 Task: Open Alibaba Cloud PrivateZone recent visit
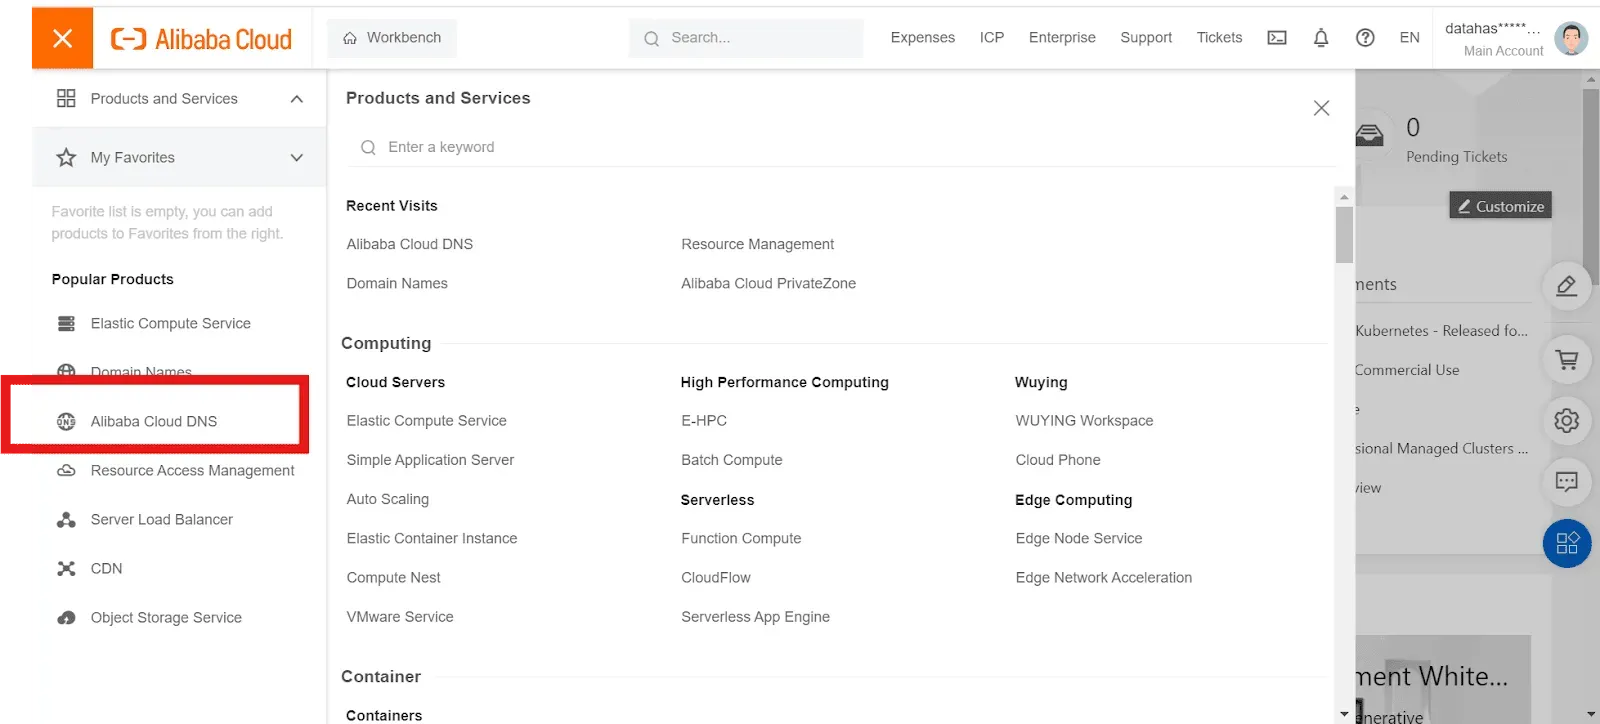[x=768, y=284]
